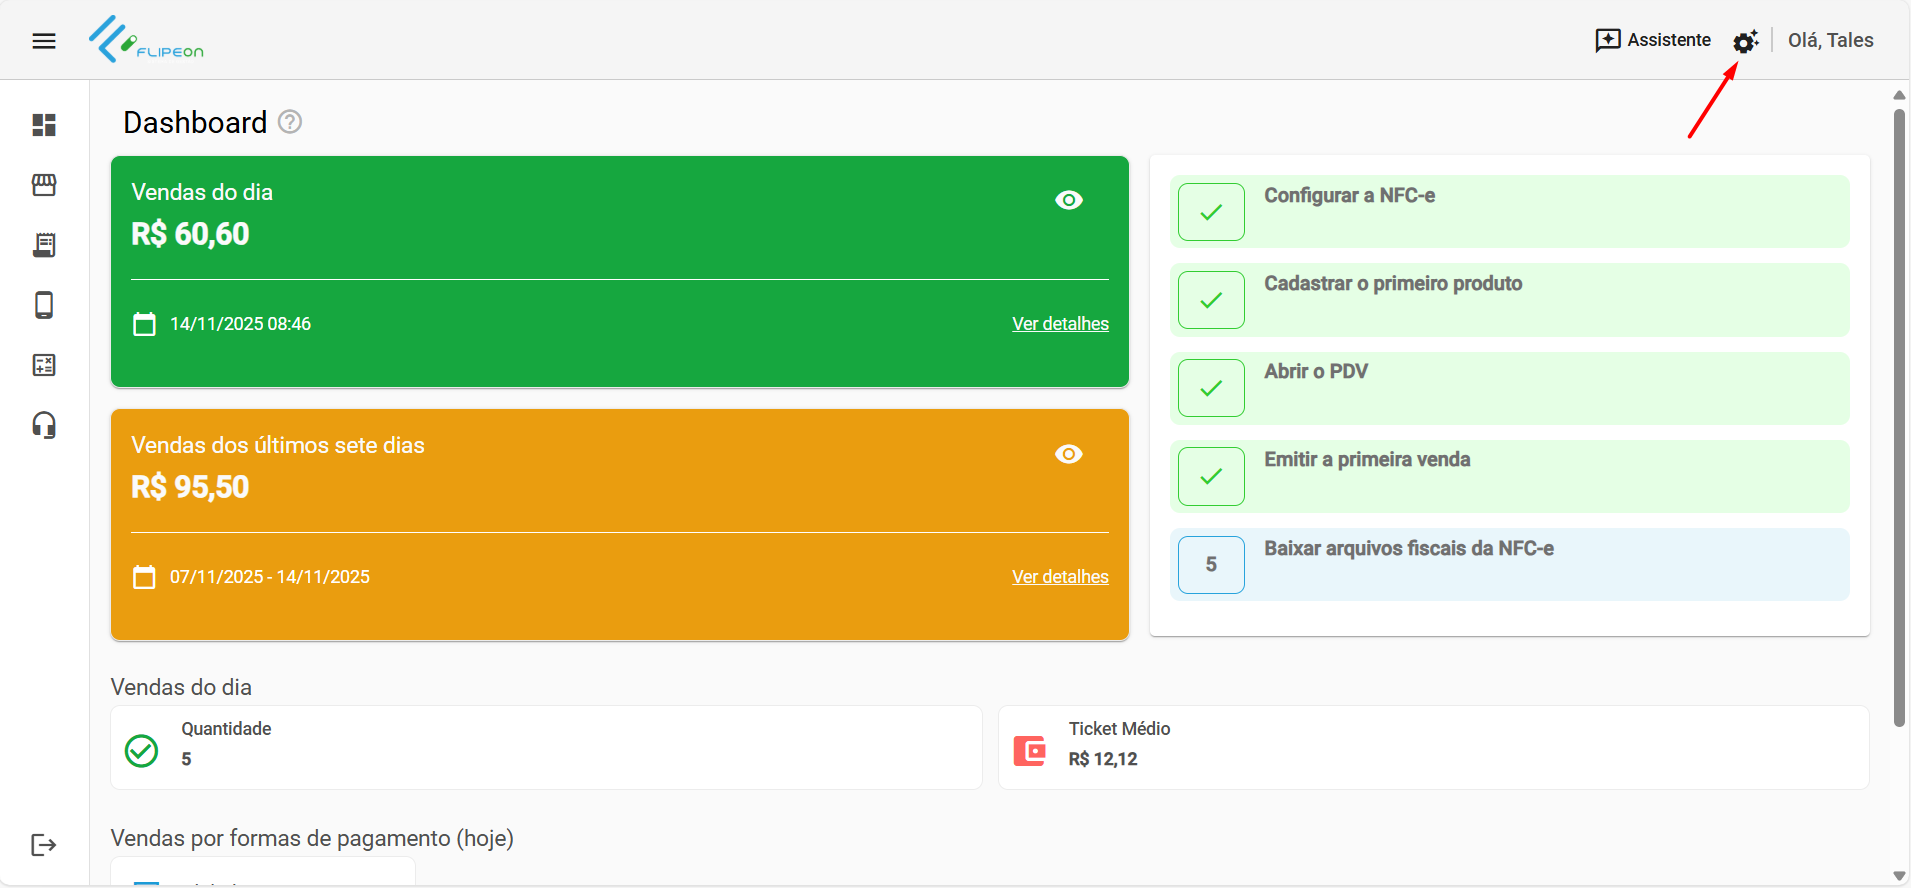
Task: Click Ver detalhes on seven days card
Action: coord(1060,577)
